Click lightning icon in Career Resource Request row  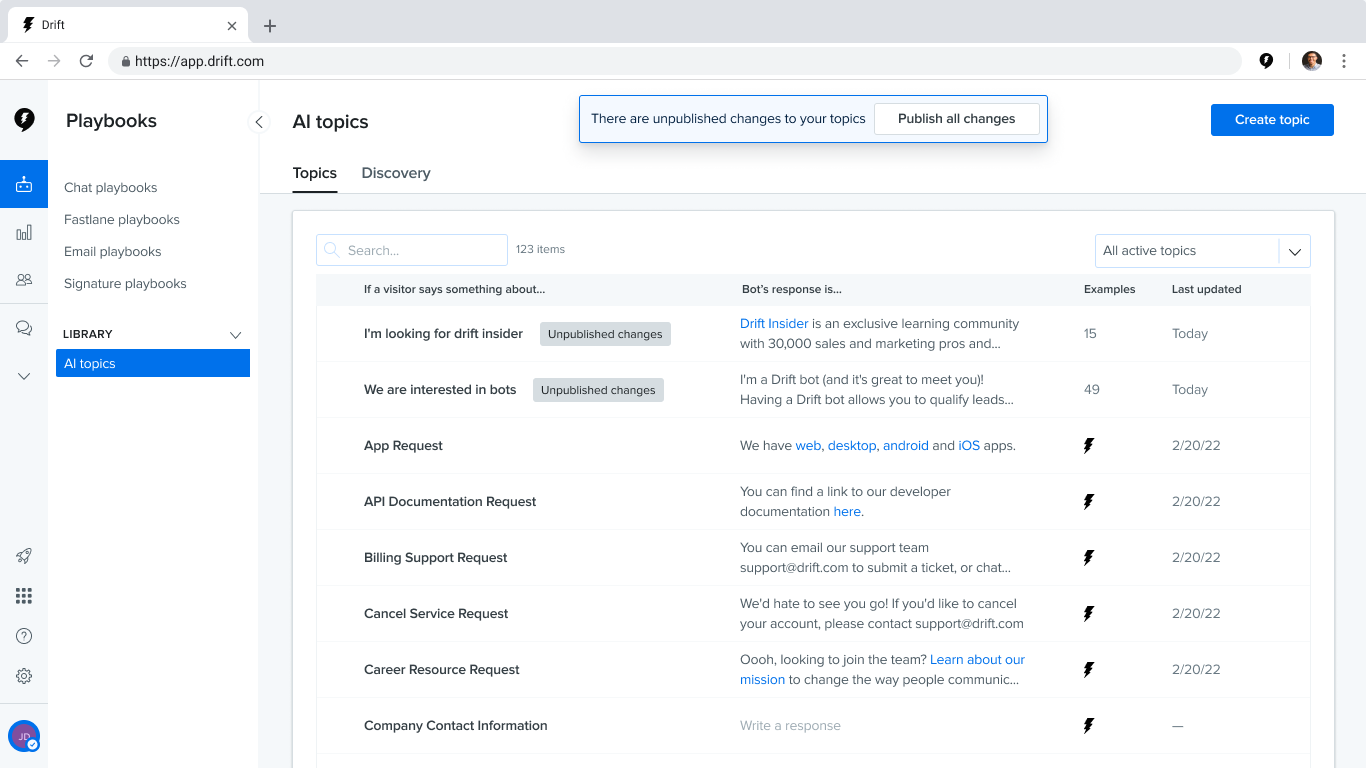[x=1089, y=670]
